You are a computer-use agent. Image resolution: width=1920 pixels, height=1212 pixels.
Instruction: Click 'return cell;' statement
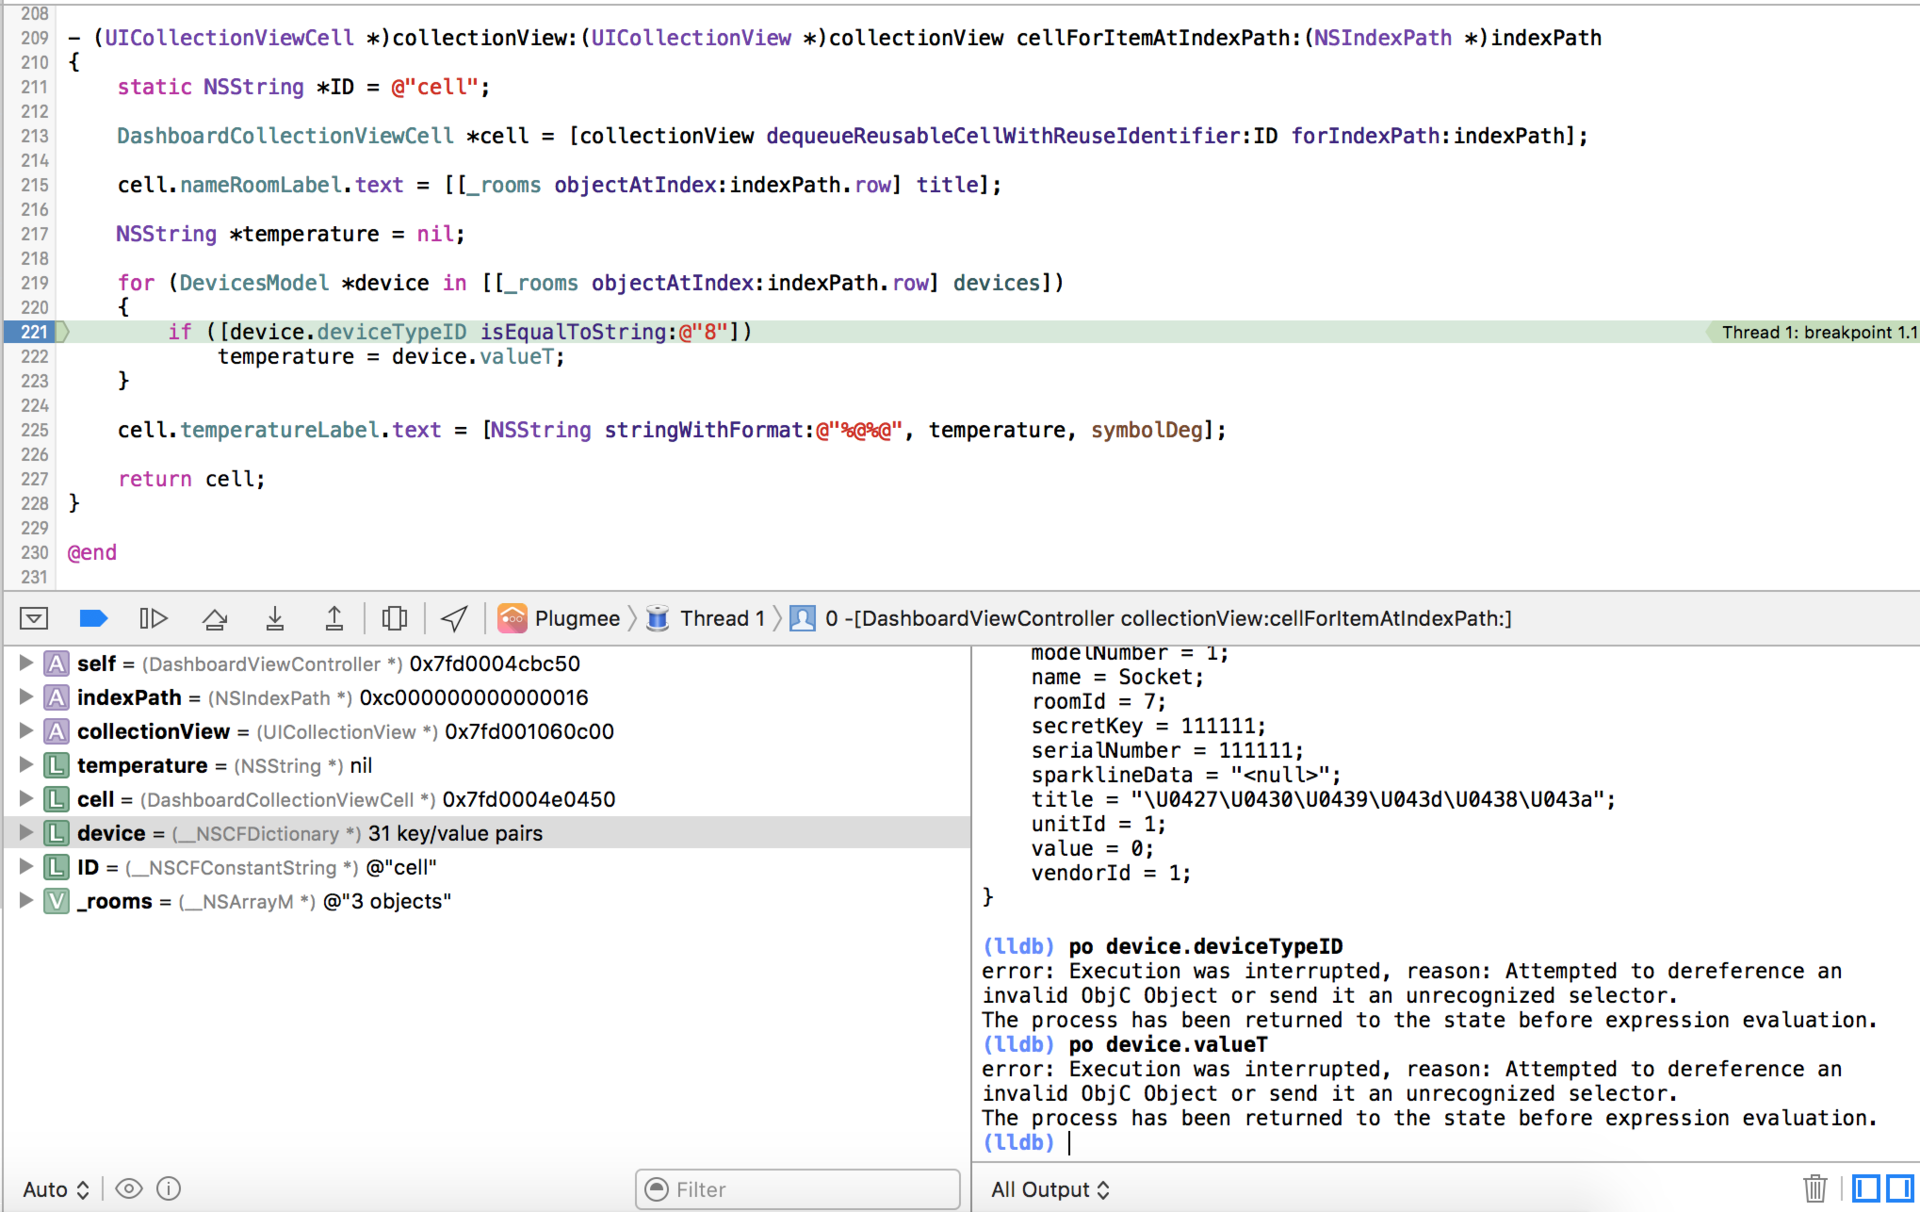tap(191, 478)
